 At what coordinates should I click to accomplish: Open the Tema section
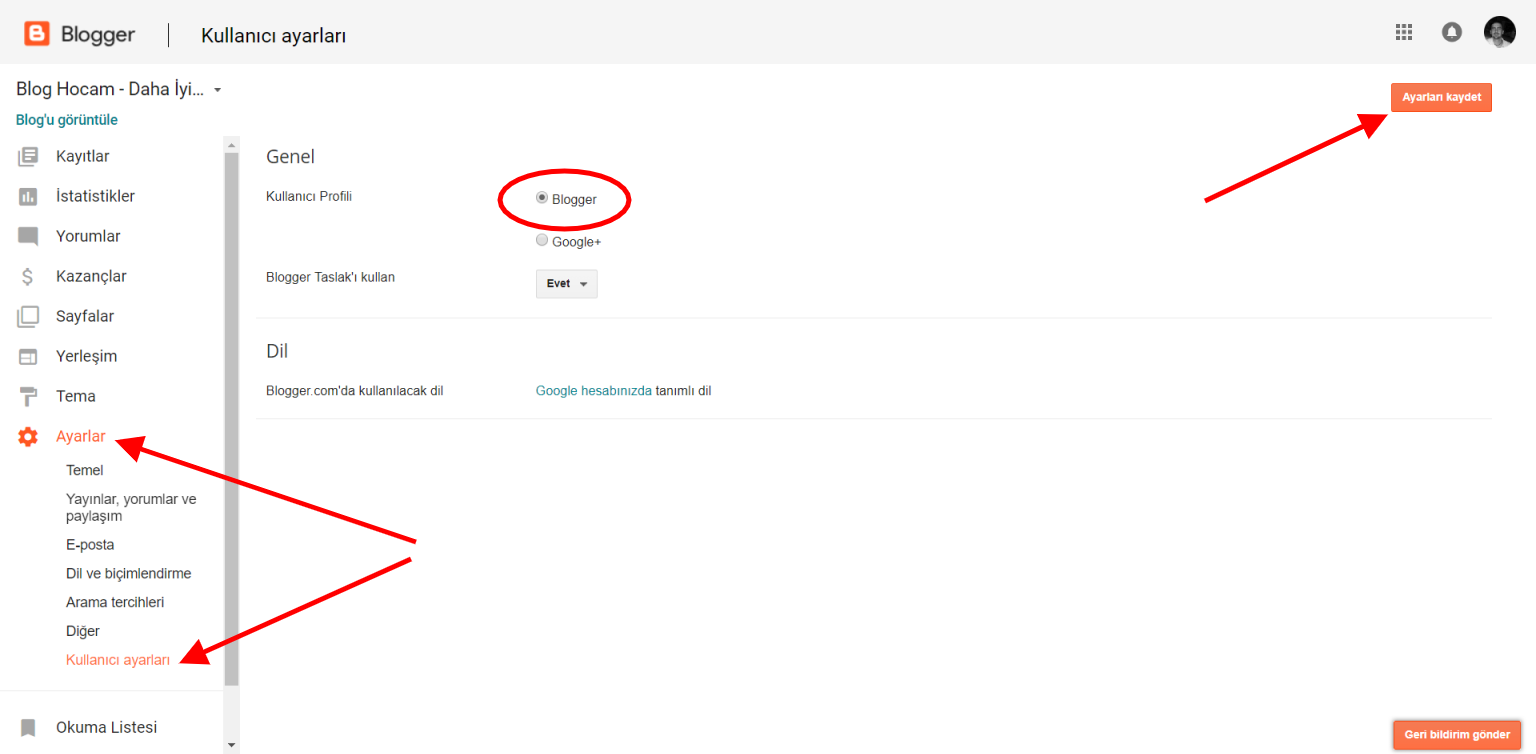pos(76,396)
